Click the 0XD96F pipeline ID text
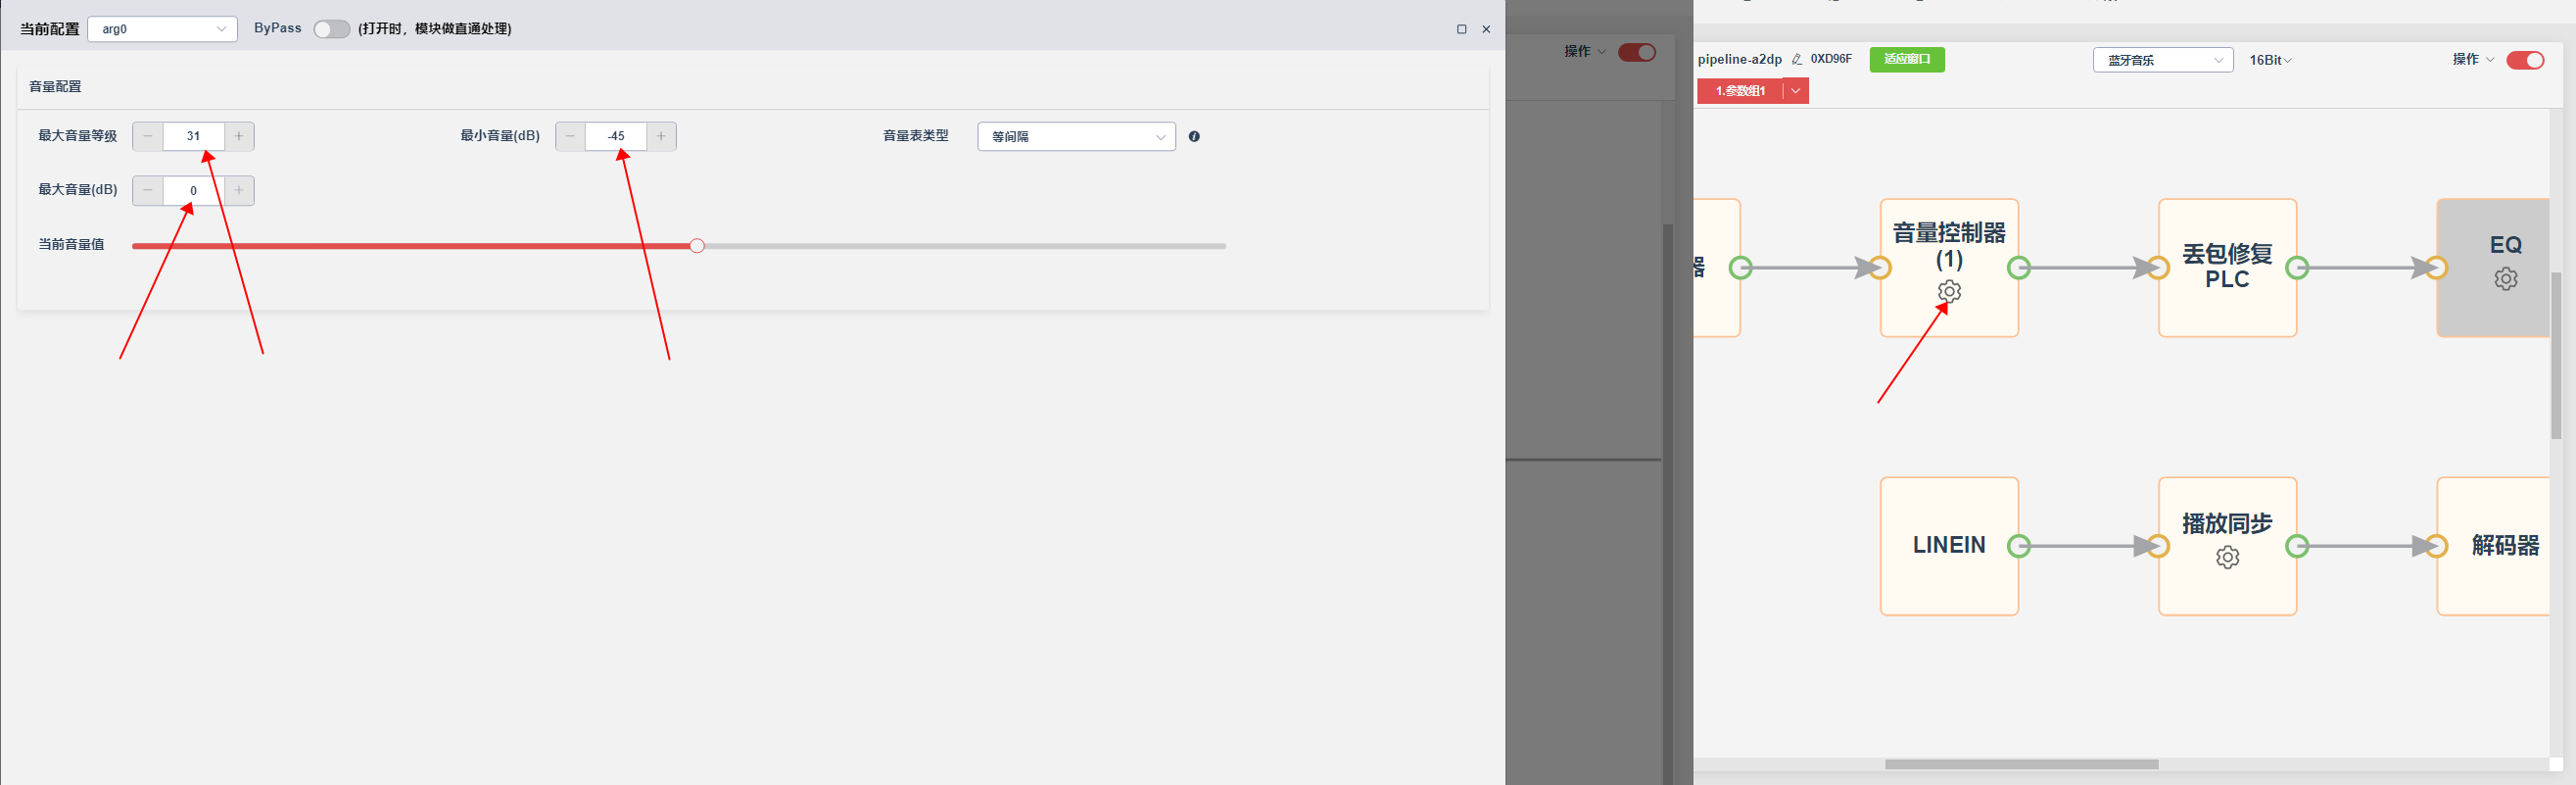 (1831, 59)
